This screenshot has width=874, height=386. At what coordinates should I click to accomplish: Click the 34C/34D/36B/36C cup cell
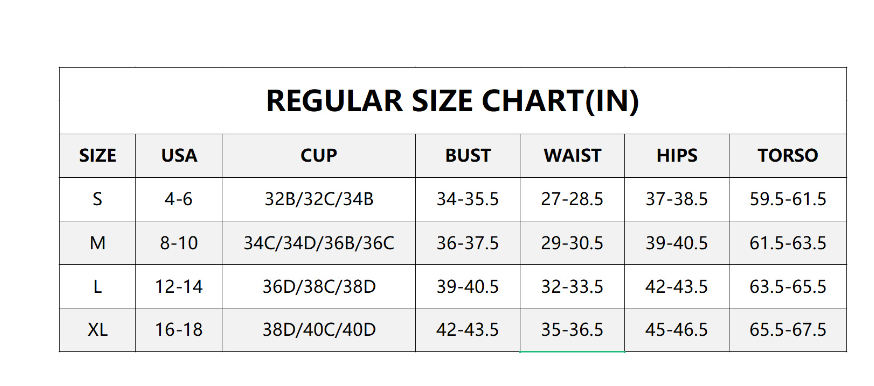point(319,243)
